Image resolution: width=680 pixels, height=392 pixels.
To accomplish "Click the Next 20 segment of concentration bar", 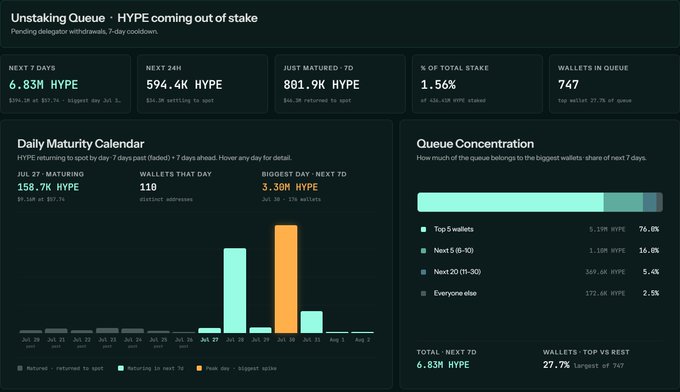I will pyautogui.click(x=650, y=202).
